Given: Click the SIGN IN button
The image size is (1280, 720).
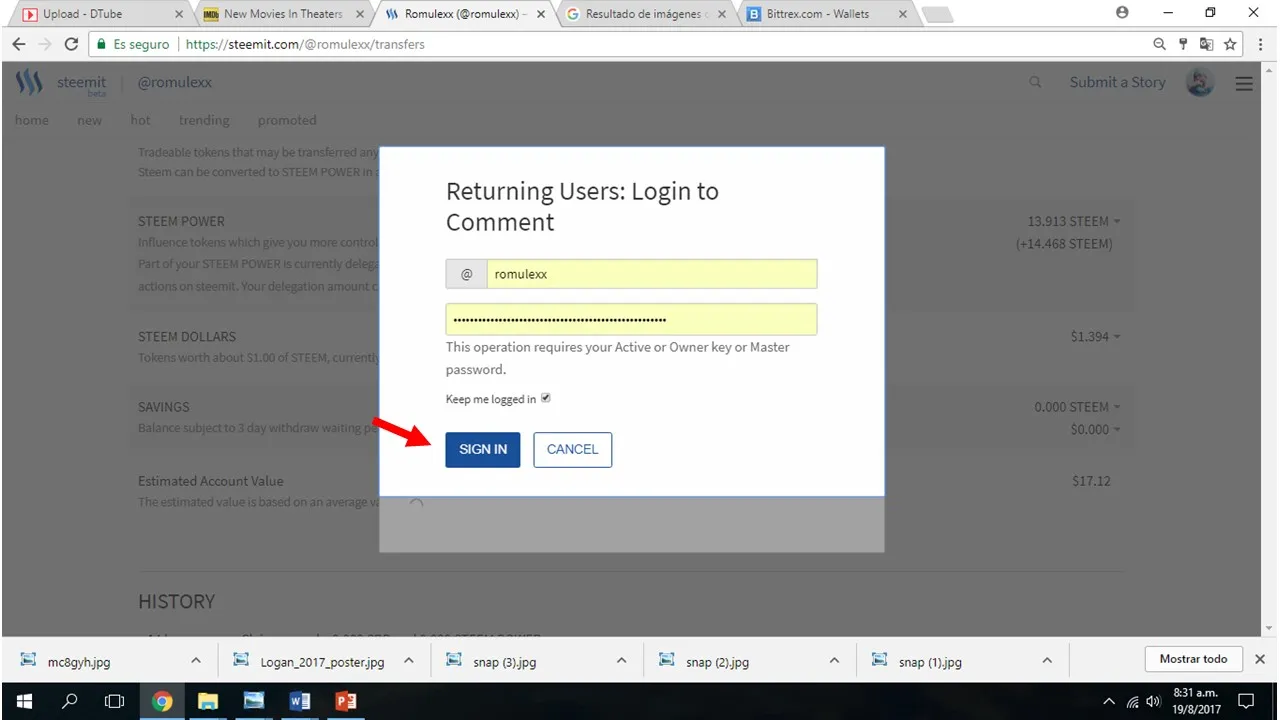Looking at the screenshot, I should click(483, 450).
